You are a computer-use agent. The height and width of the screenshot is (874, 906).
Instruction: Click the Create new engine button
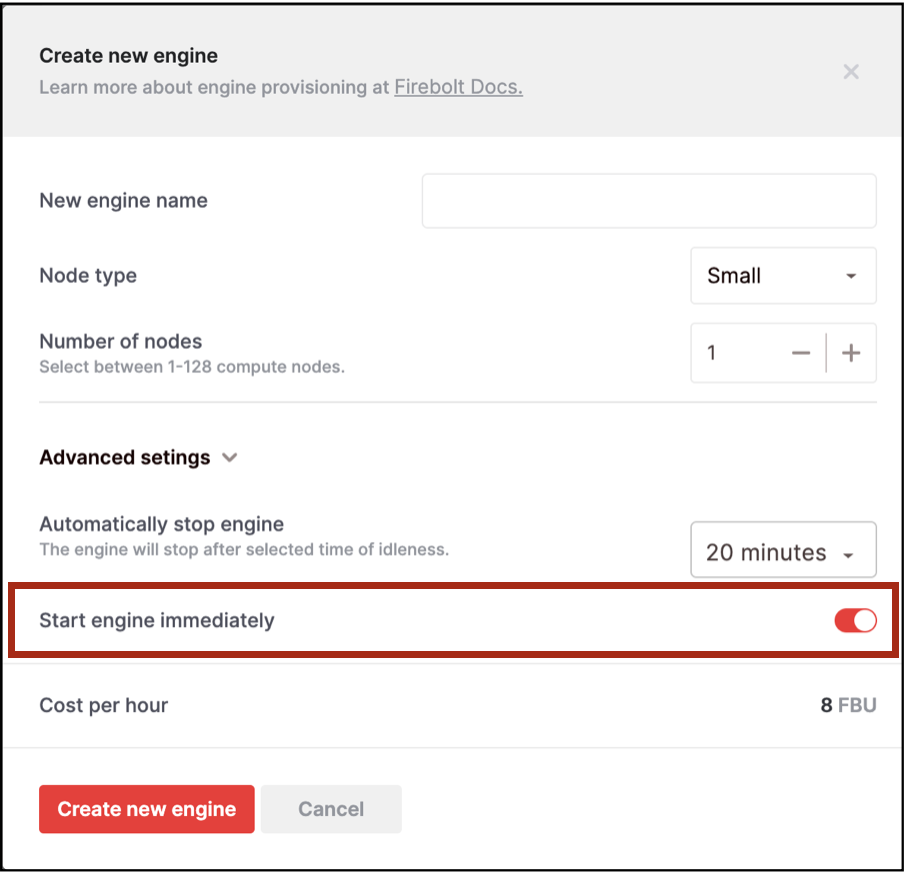147,809
